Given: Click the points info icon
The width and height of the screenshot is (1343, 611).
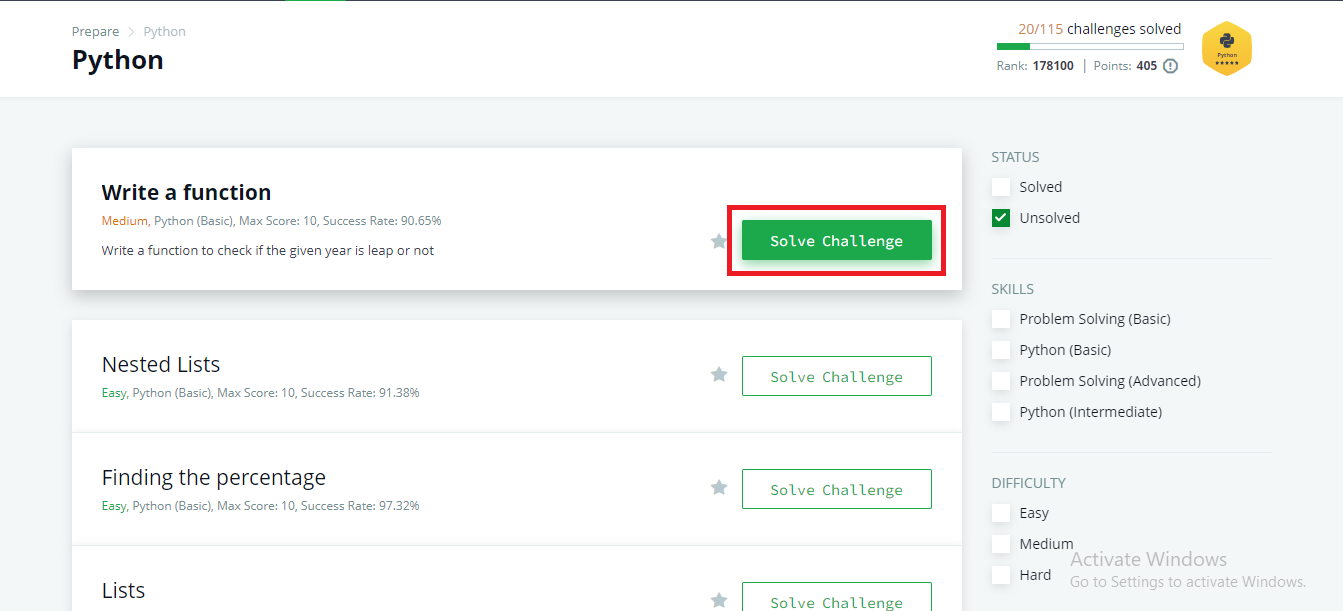Looking at the screenshot, I should point(1170,66).
